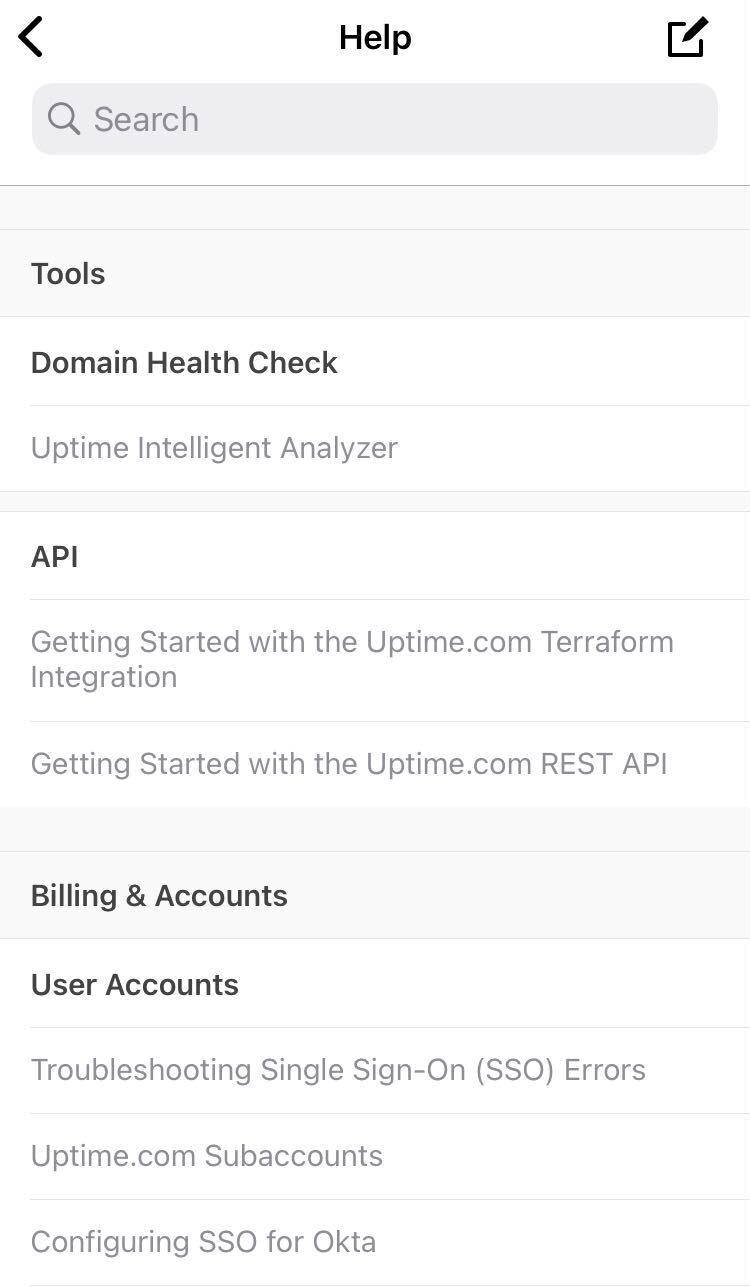Click the Search placeholder text in the search bar
Image resolution: width=750 pixels, height=1287 pixels.
click(x=146, y=119)
